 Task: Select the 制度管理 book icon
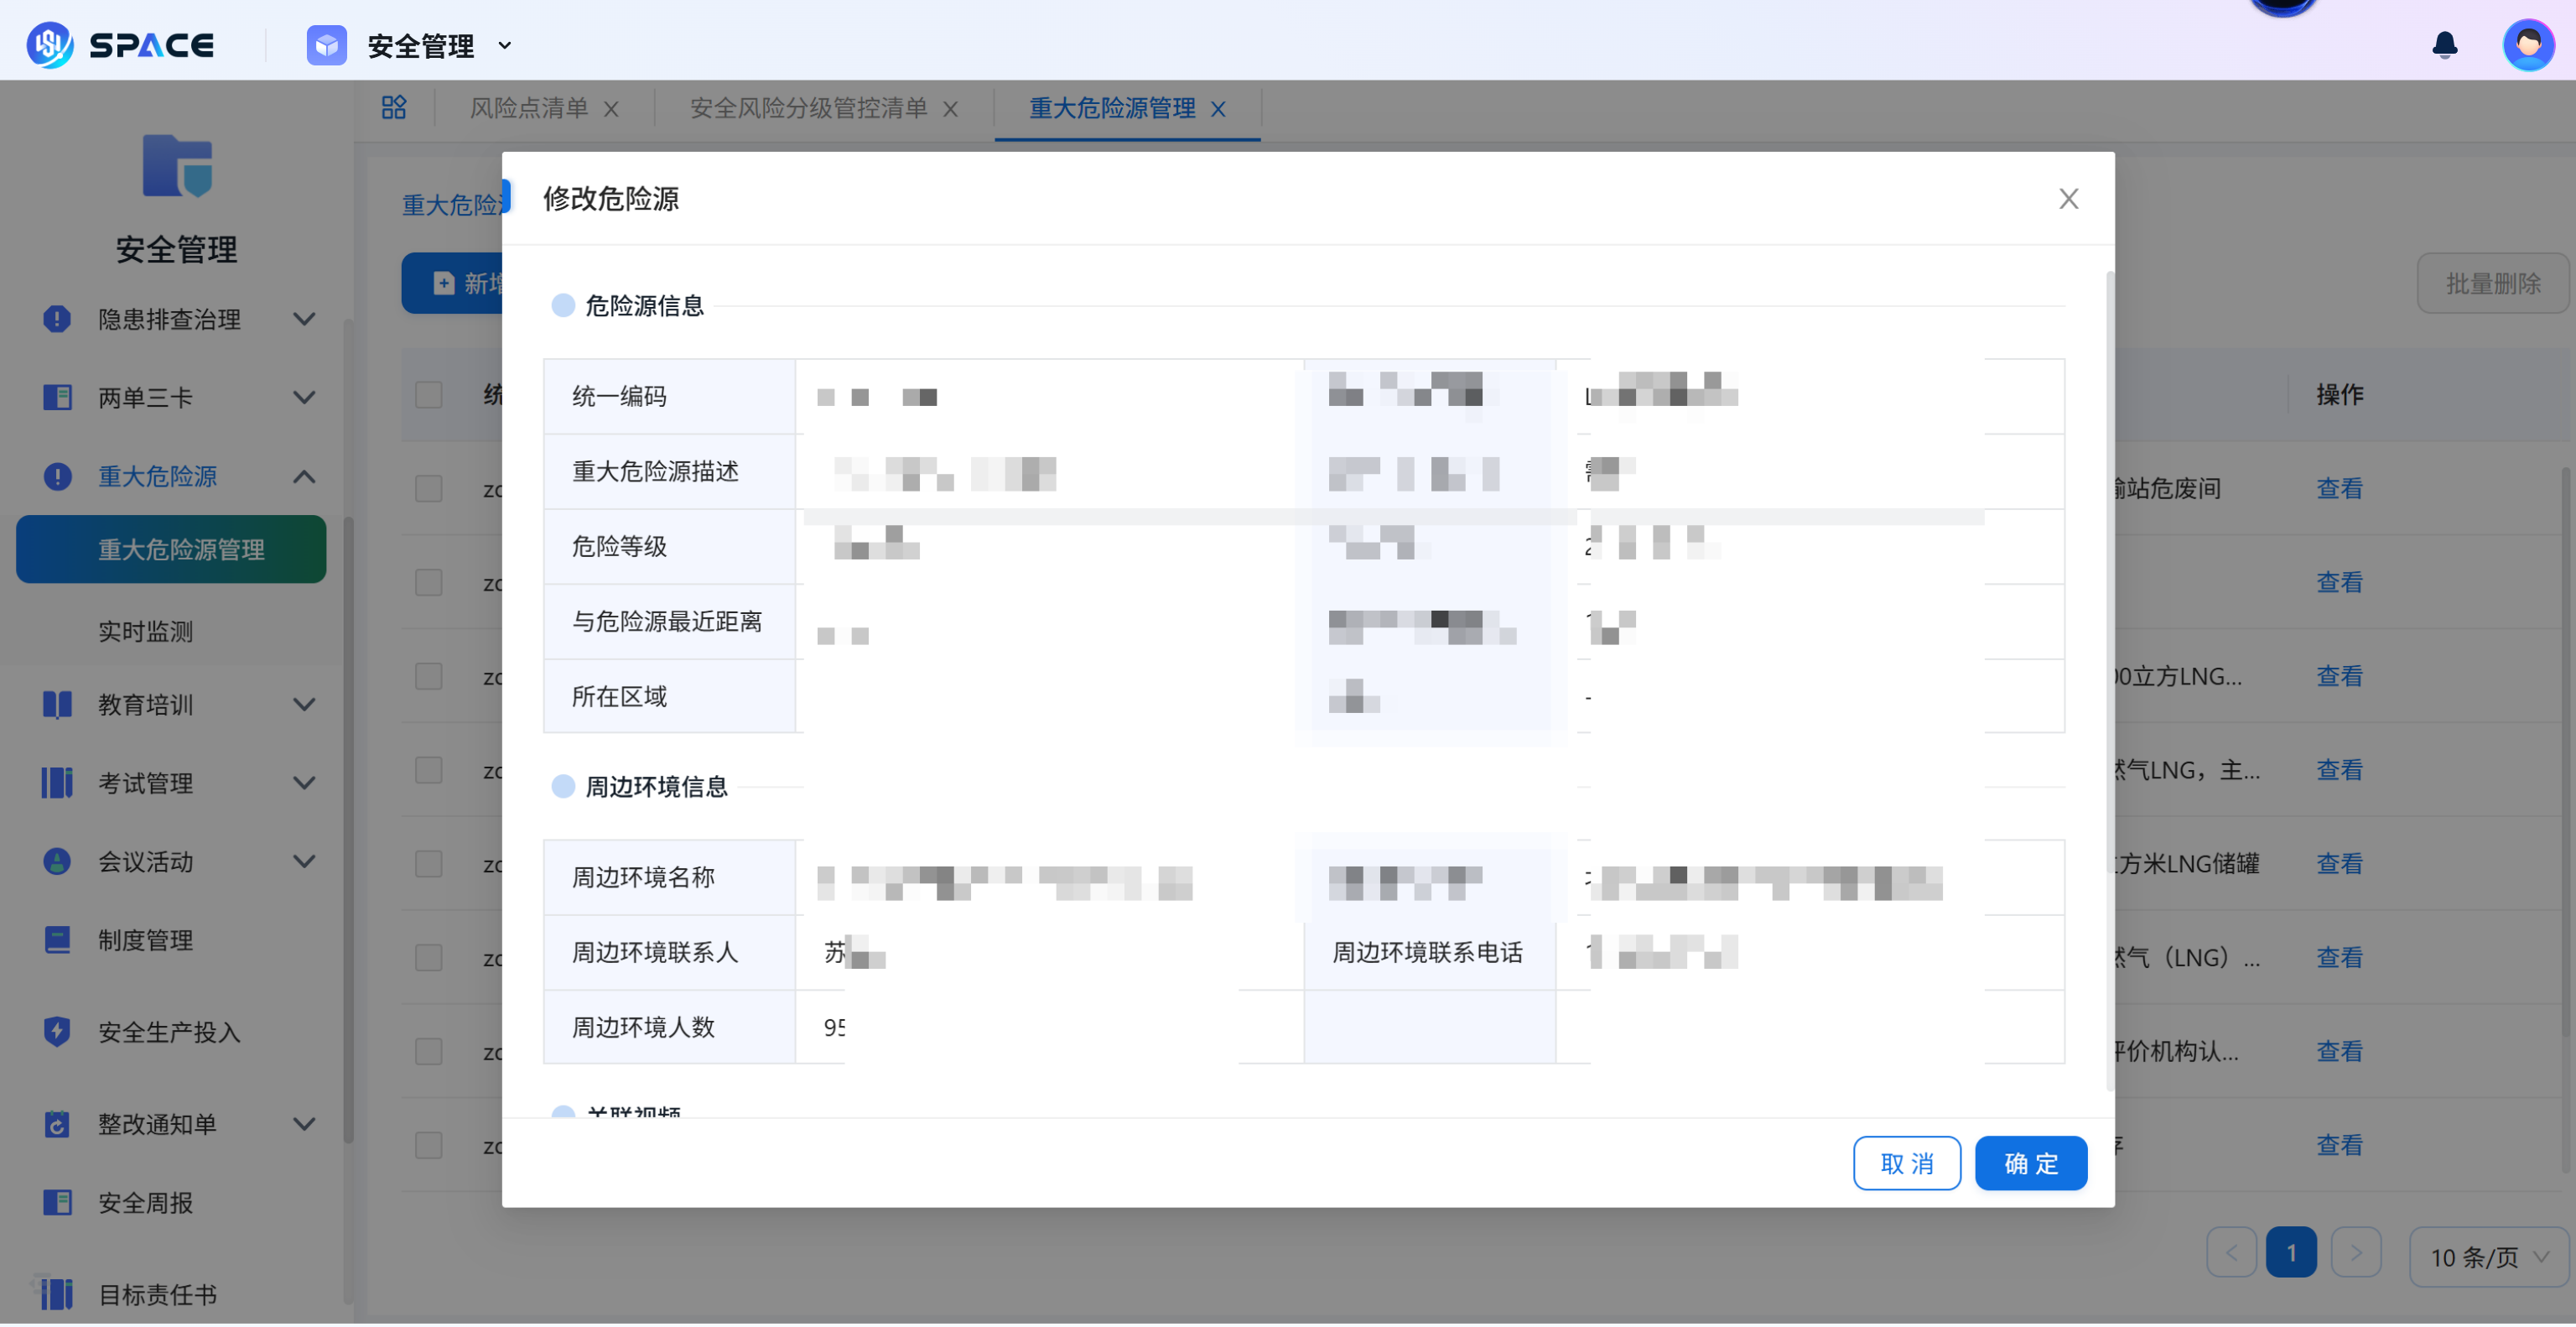[x=57, y=939]
